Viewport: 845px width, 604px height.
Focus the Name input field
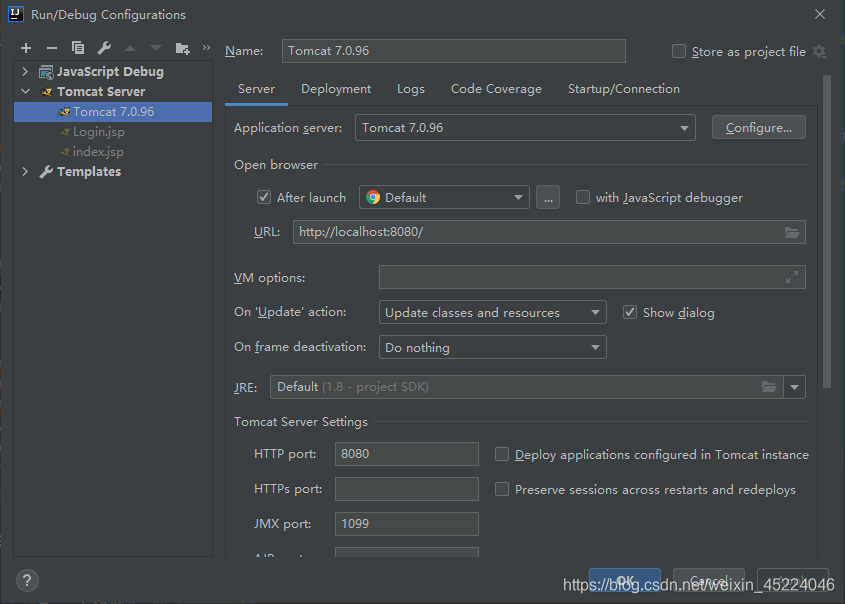[x=454, y=51]
